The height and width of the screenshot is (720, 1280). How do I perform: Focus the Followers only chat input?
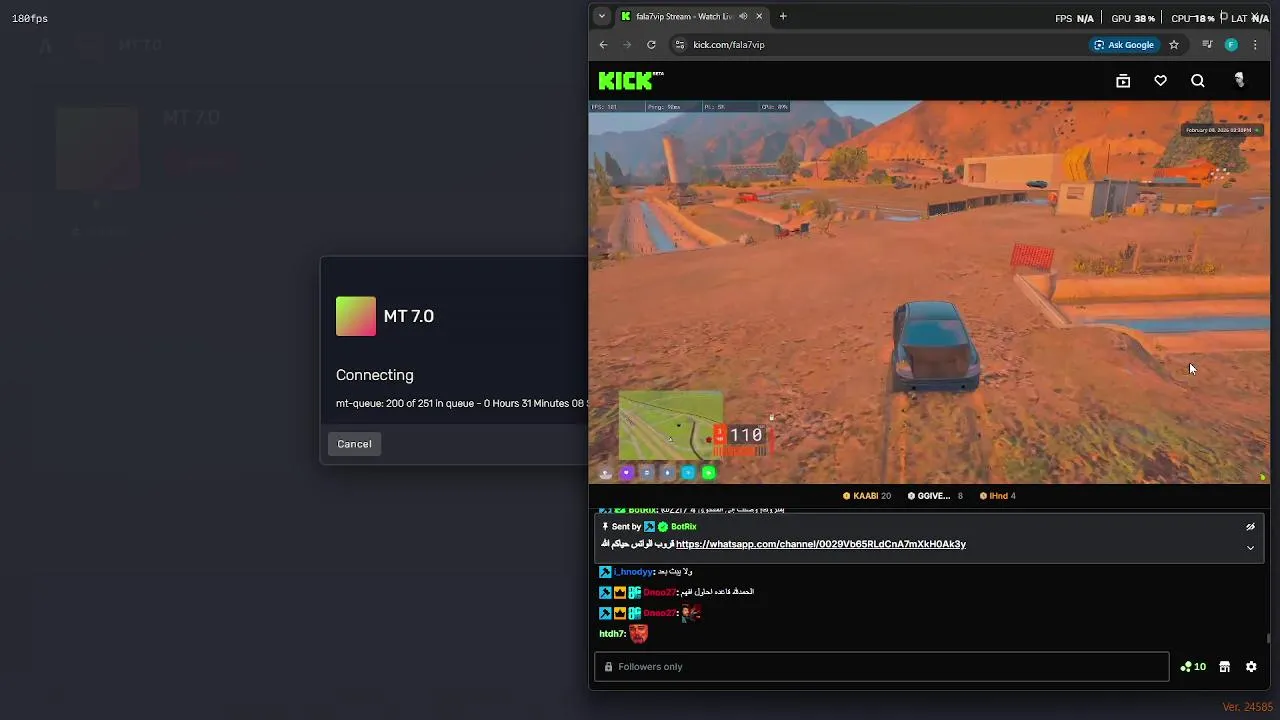[x=881, y=667]
